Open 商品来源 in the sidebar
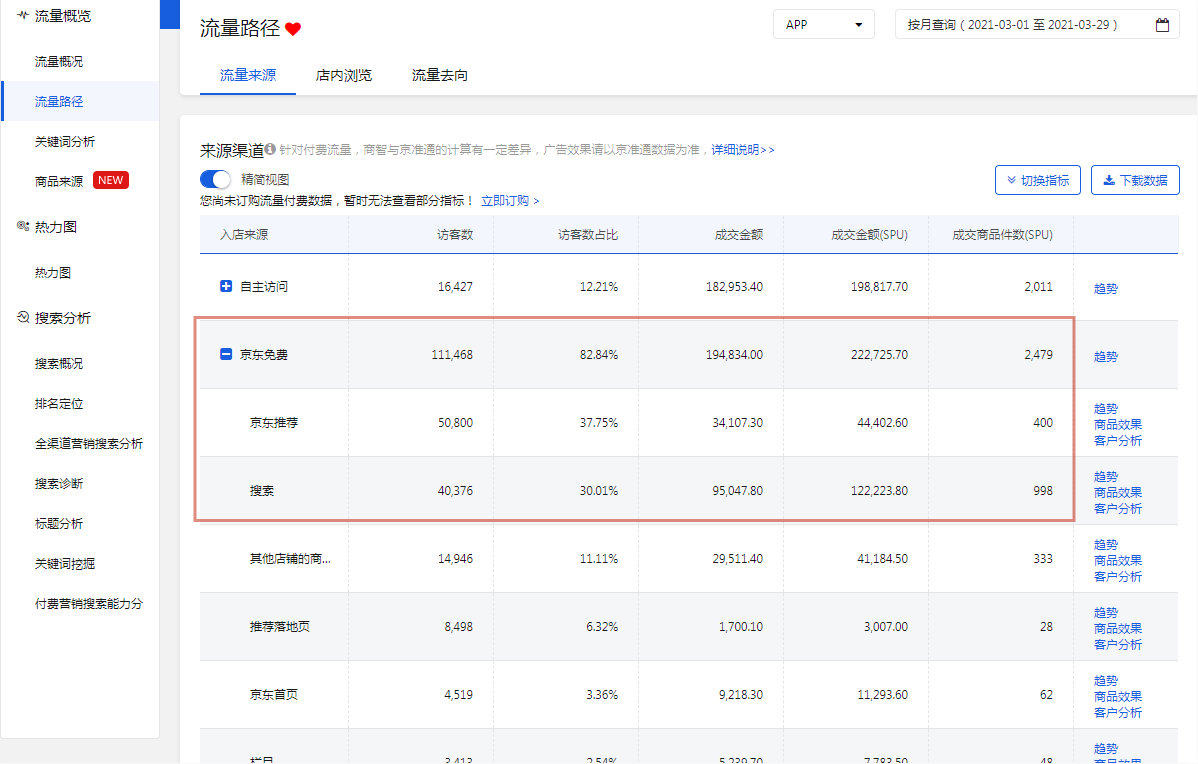Viewport: 1198px width, 764px height. (59, 181)
